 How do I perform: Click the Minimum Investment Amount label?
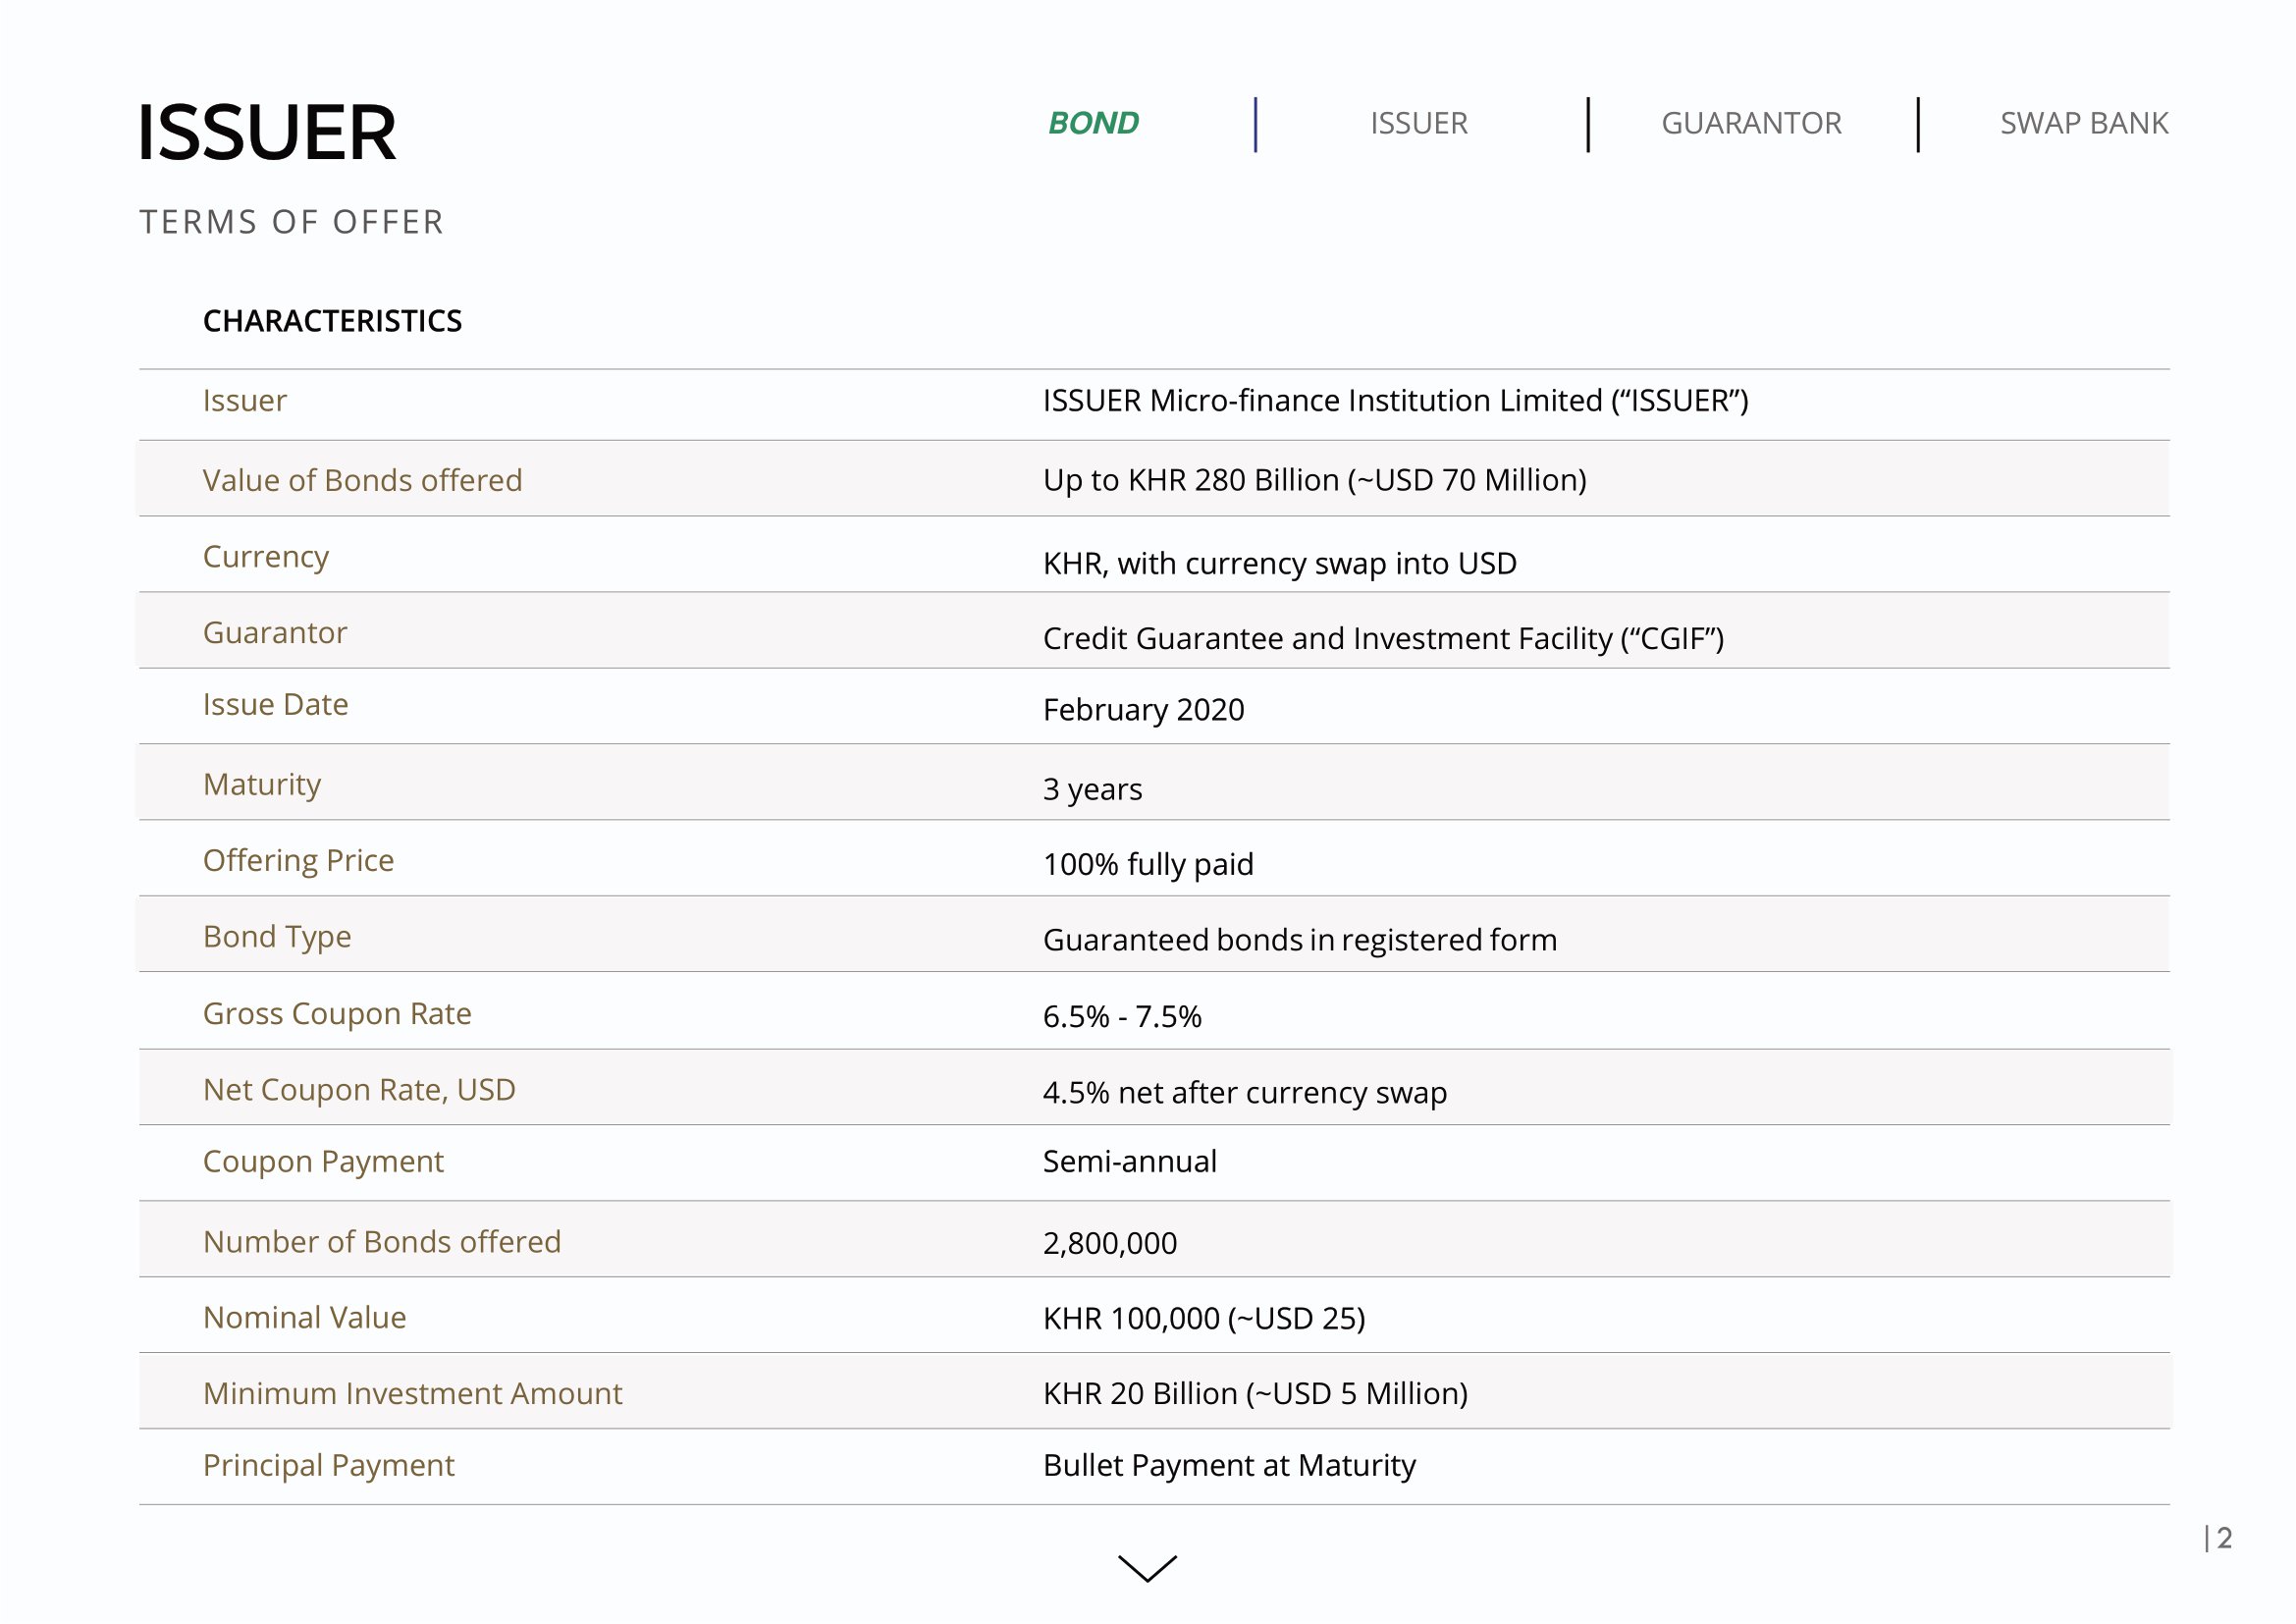(412, 1393)
